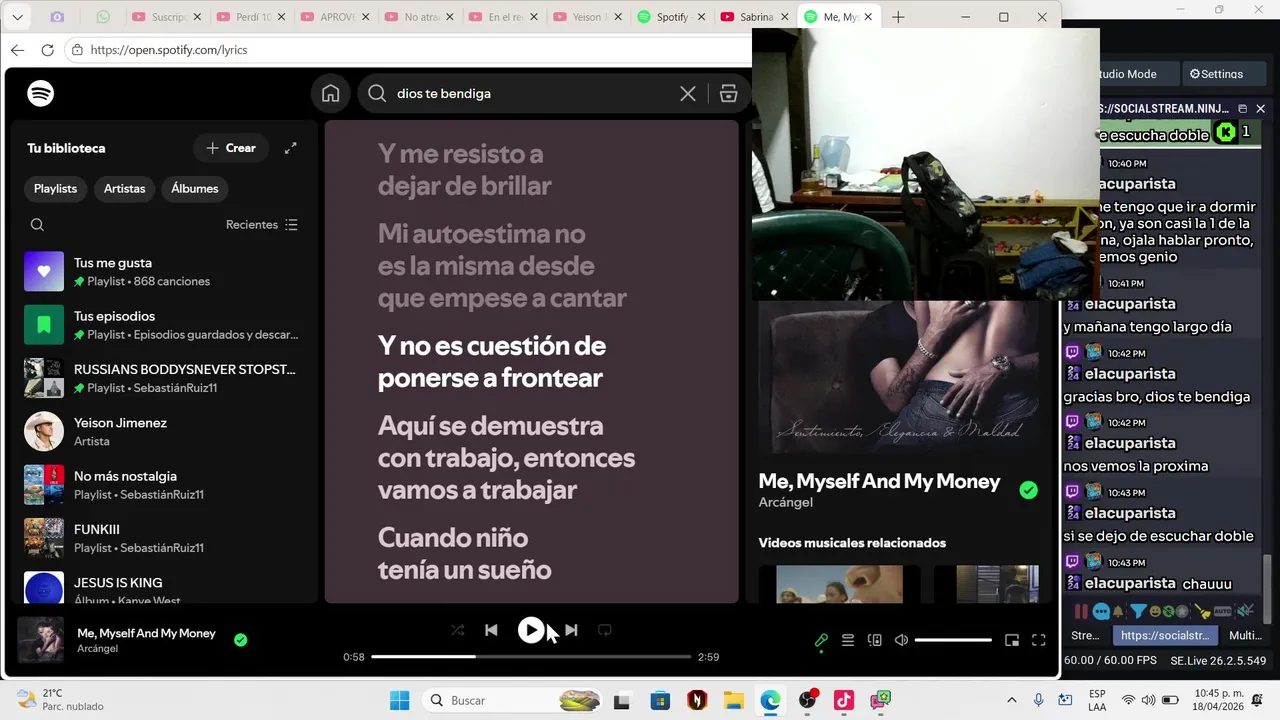Open OBS Studio from taskbar

807,700
